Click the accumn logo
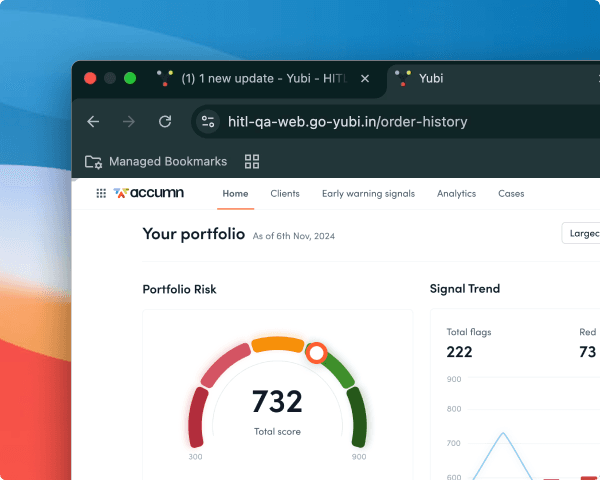Viewport: 600px width, 480px height. point(148,193)
